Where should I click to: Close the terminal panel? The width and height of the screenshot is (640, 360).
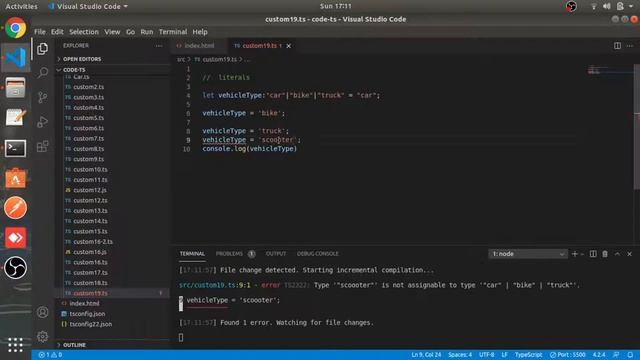coord(629,254)
